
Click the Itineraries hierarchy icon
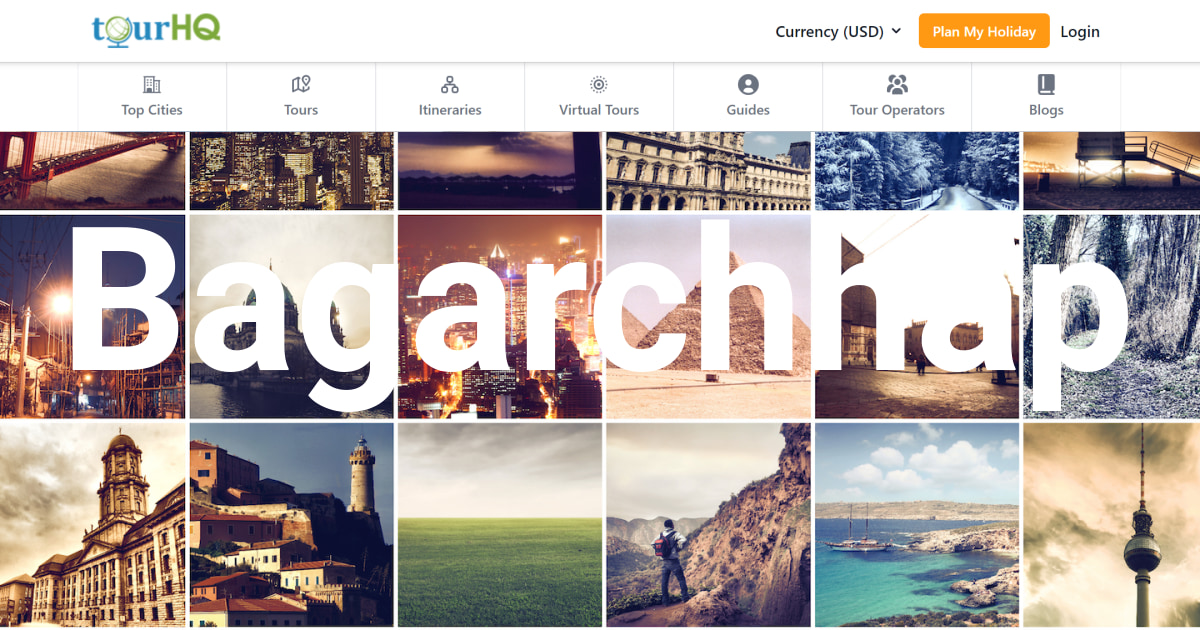pos(450,84)
